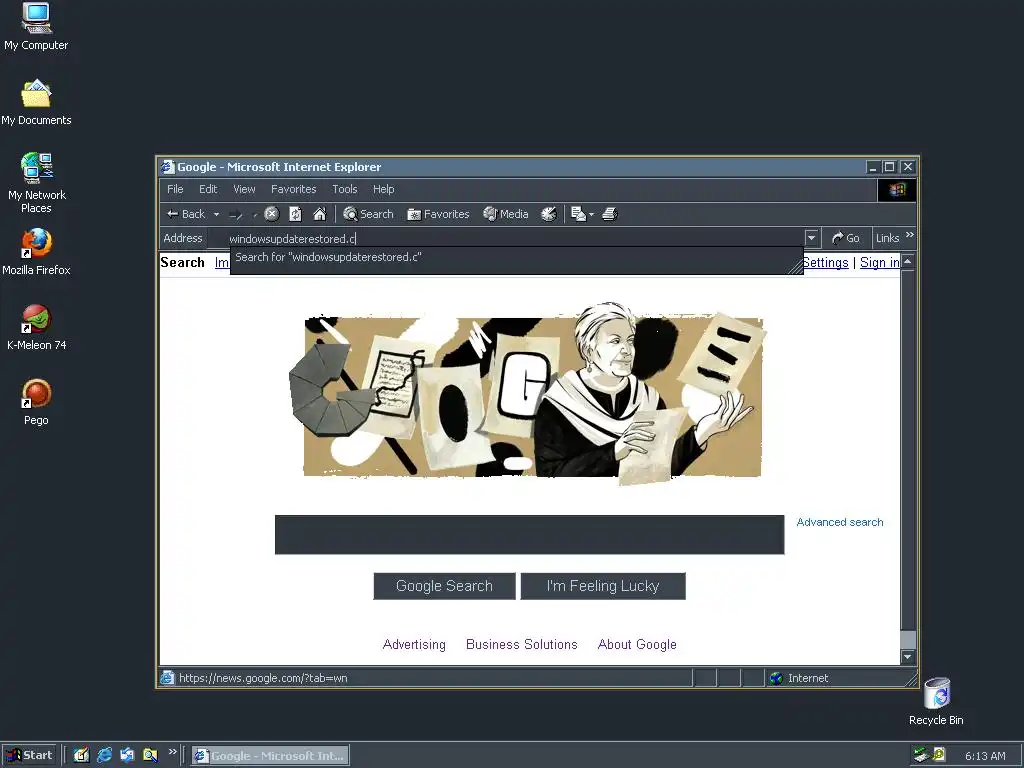Click the IE page icon in title bar

pyautogui.click(x=168, y=167)
